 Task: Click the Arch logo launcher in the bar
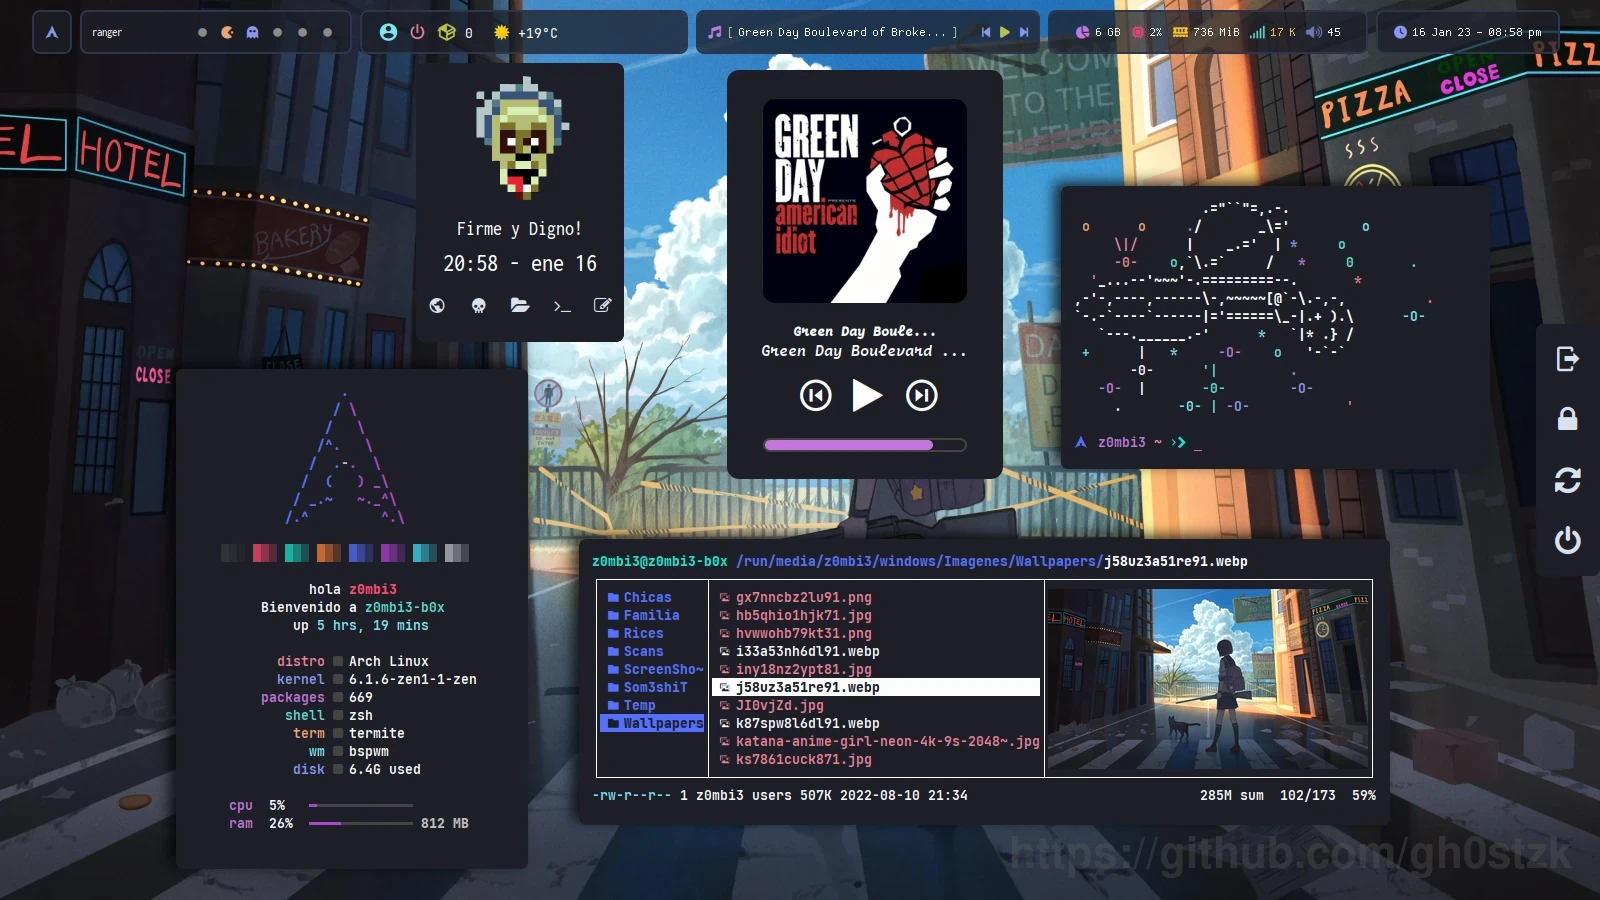(52, 32)
